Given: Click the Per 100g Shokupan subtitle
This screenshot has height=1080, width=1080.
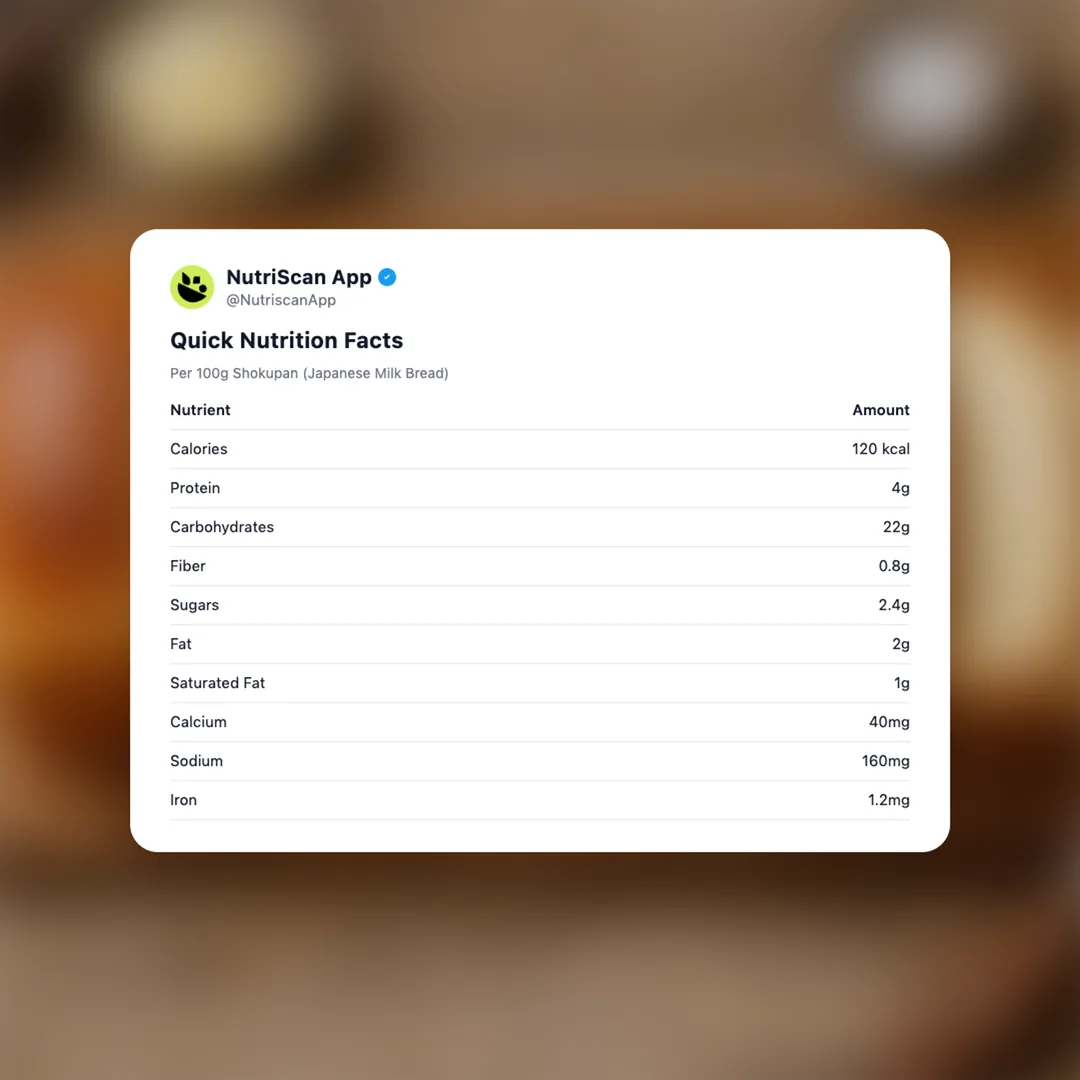Looking at the screenshot, I should pyautogui.click(x=309, y=373).
